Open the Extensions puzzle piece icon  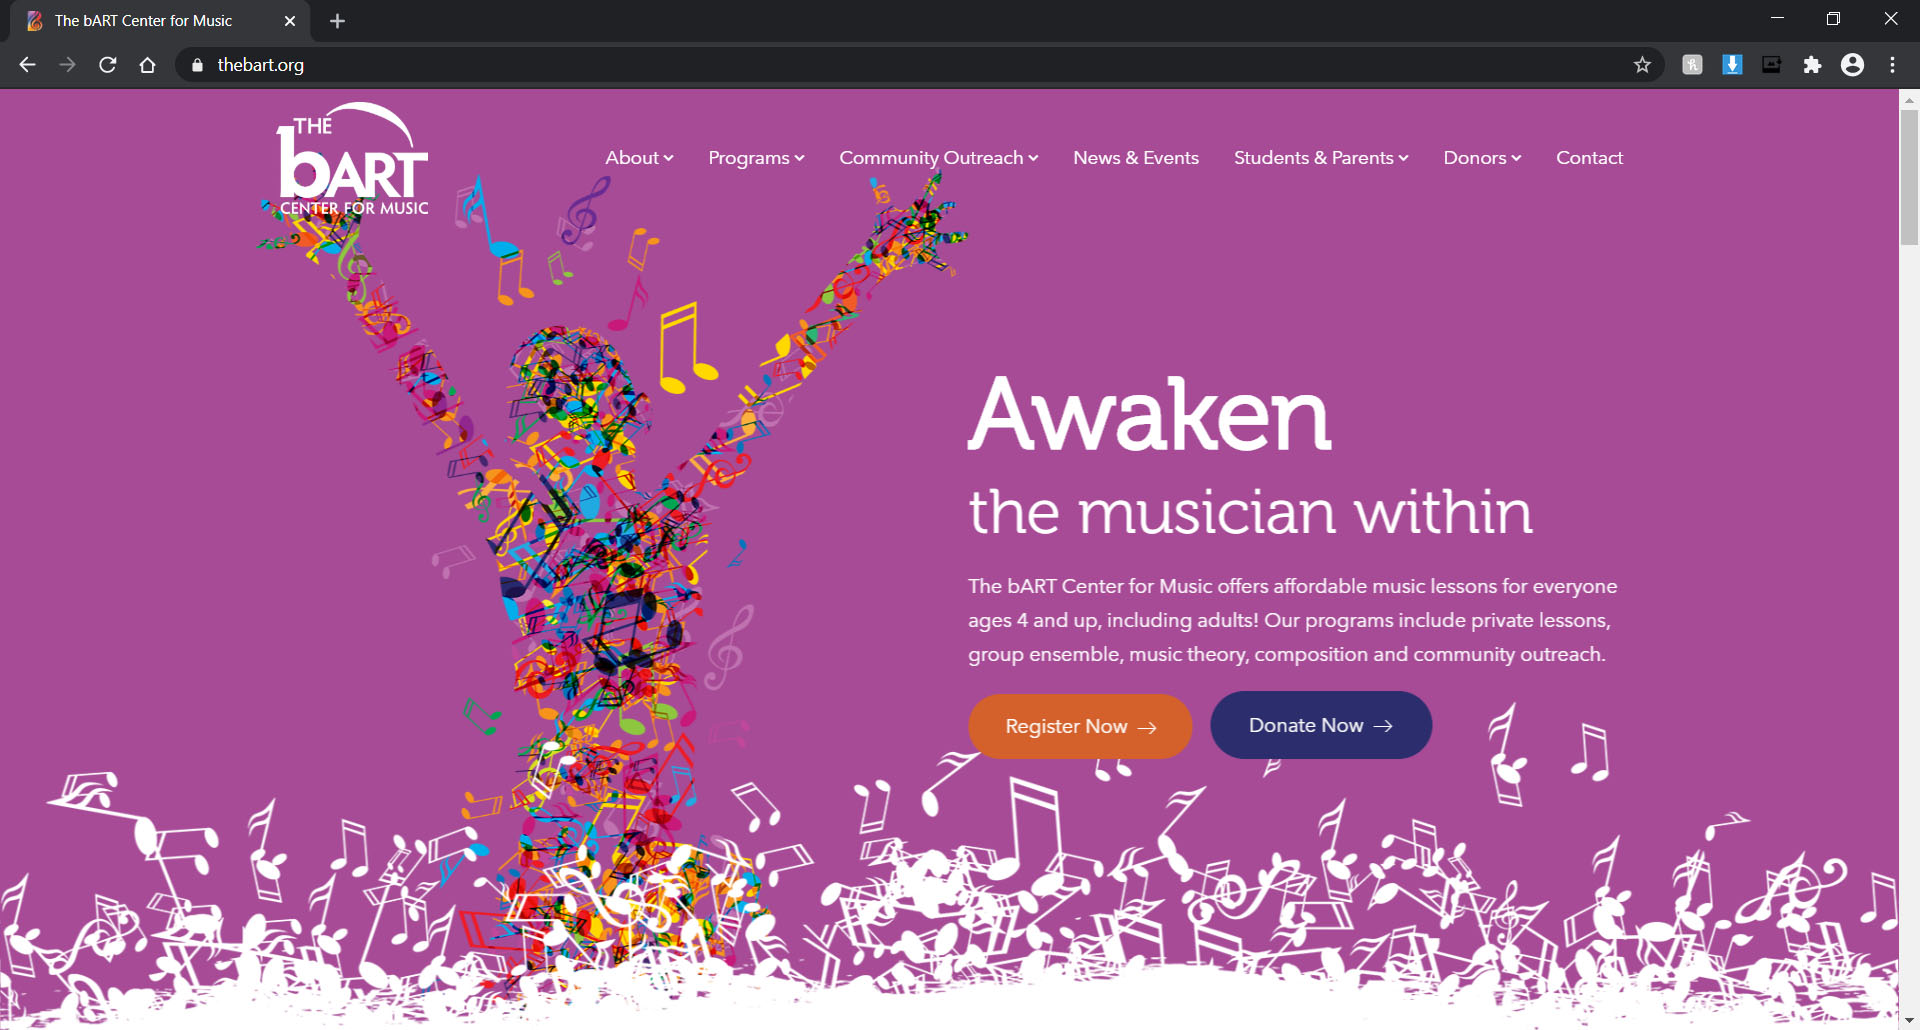click(x=1812, y=65)
